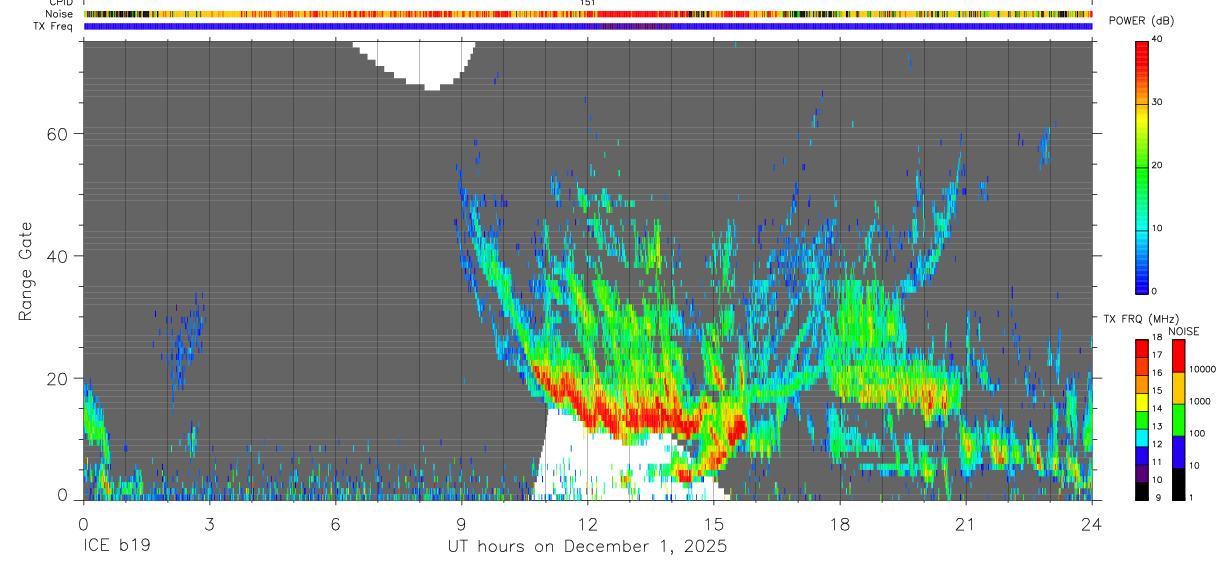Image resolution: width=1228 pixels, height=567 pixels.
Task: Click the Noise row label at top left
Action: click(x=59, y=14)
